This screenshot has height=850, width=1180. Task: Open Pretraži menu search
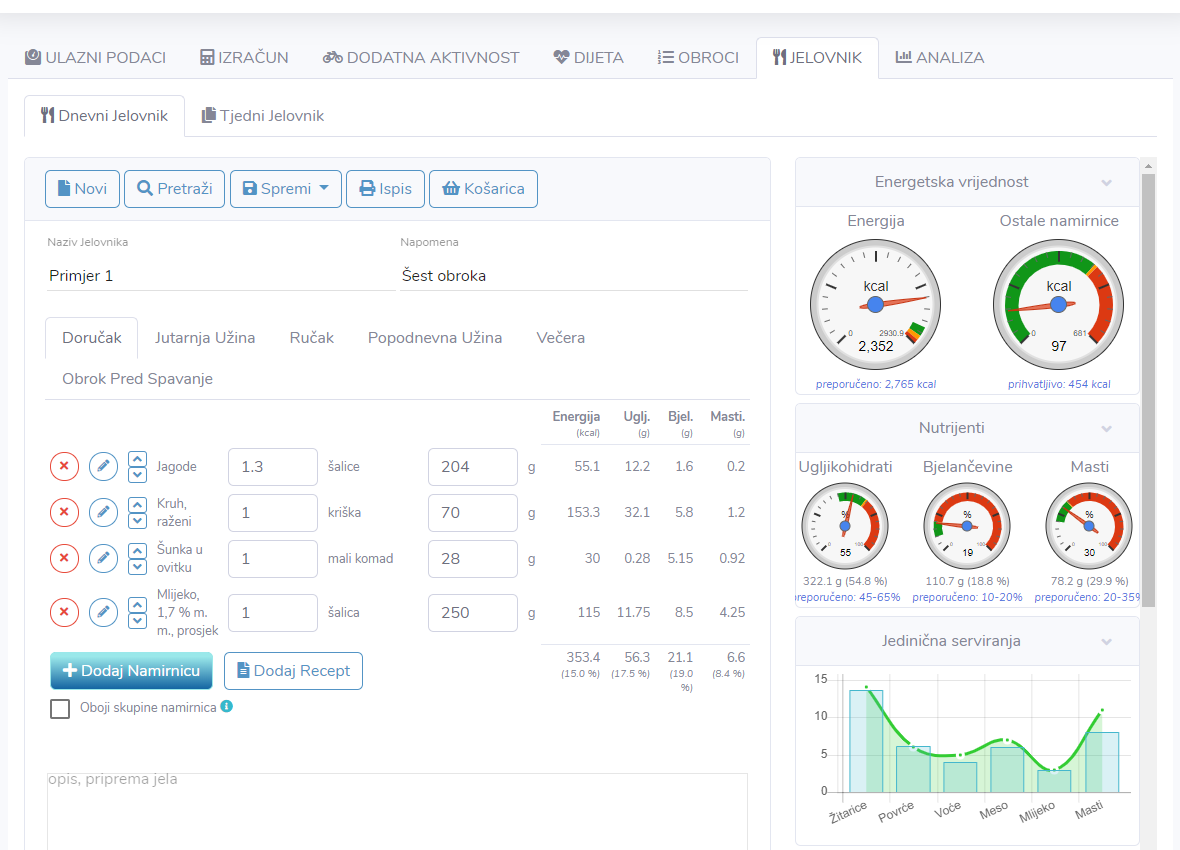175,189
